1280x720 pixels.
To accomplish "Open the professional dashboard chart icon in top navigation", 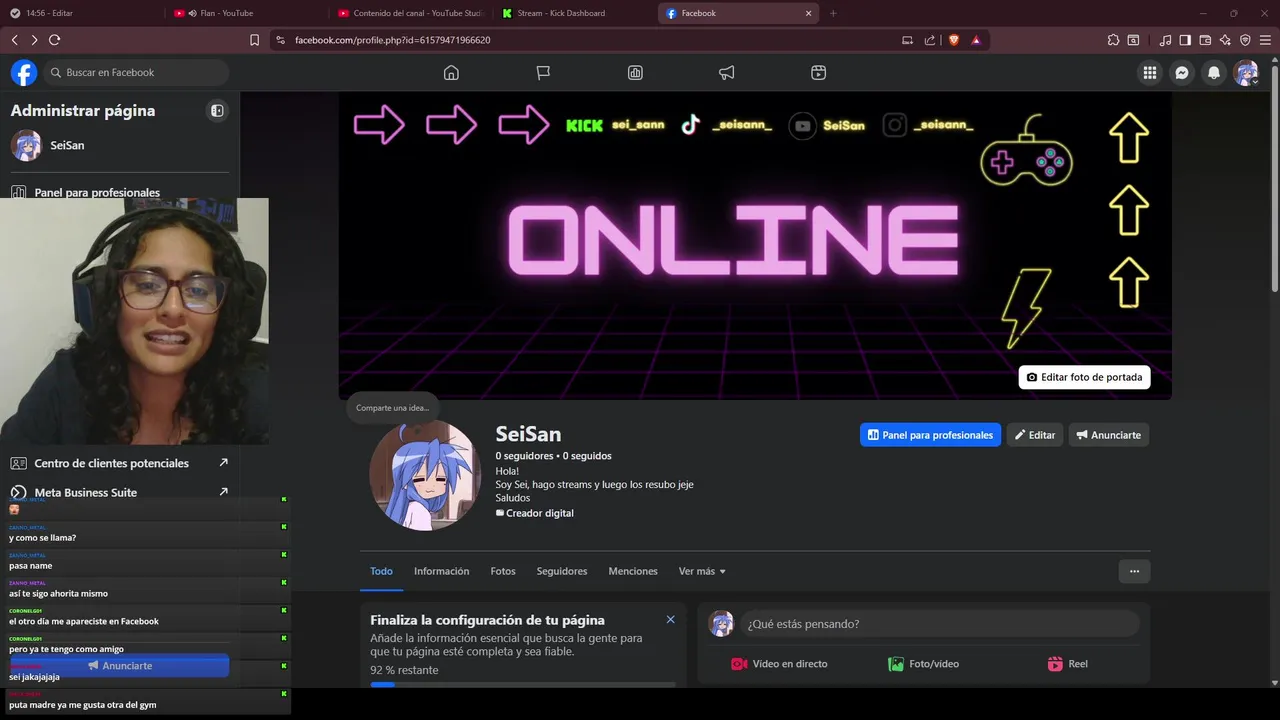I will pyautogui.click(x=635, y=73).
